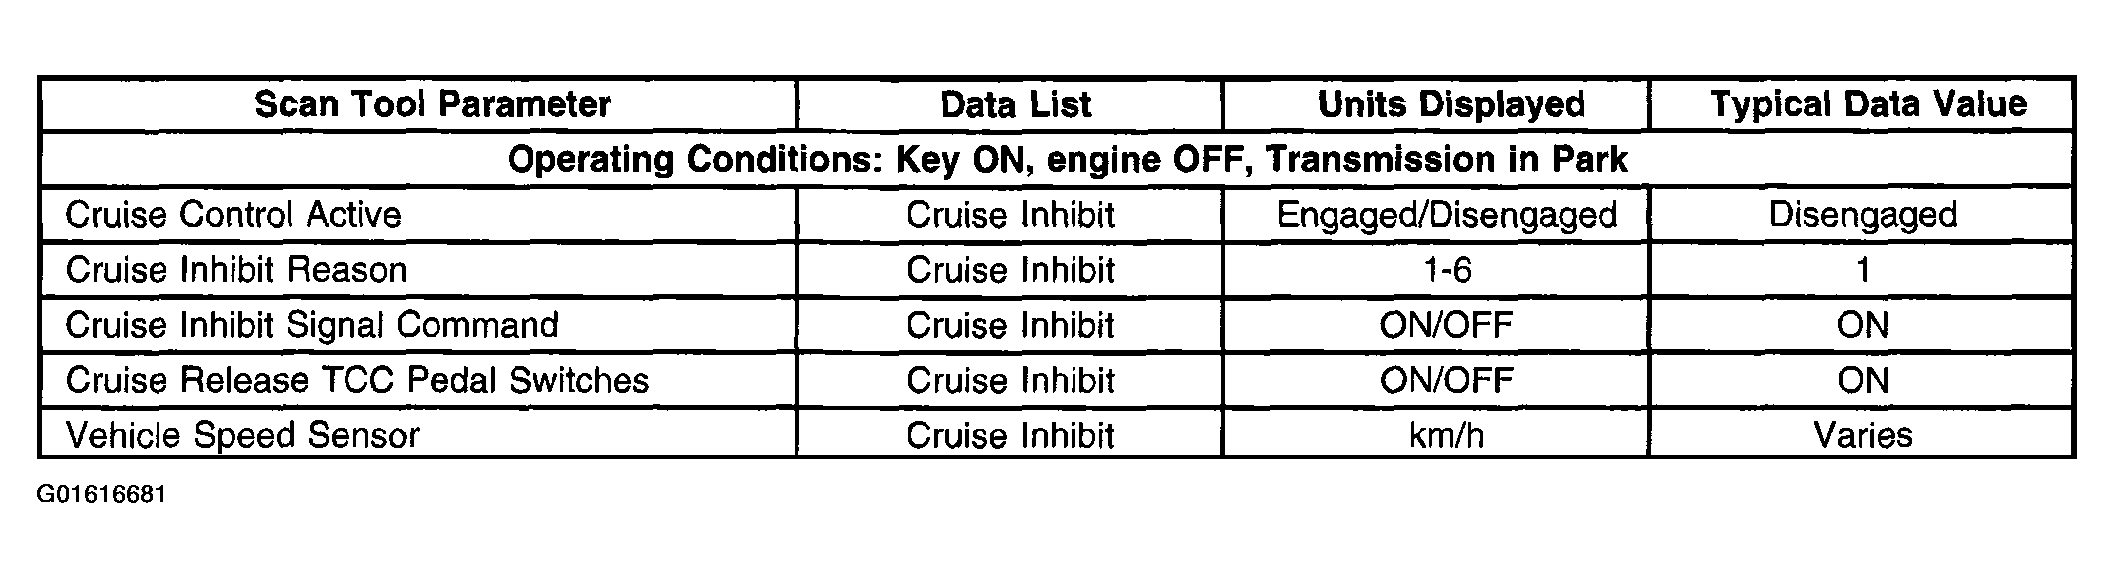This screenshot has height=578, width=2114.
Task: Select the Disengaged typical value cell
Action: click(x=1862, y=215)
